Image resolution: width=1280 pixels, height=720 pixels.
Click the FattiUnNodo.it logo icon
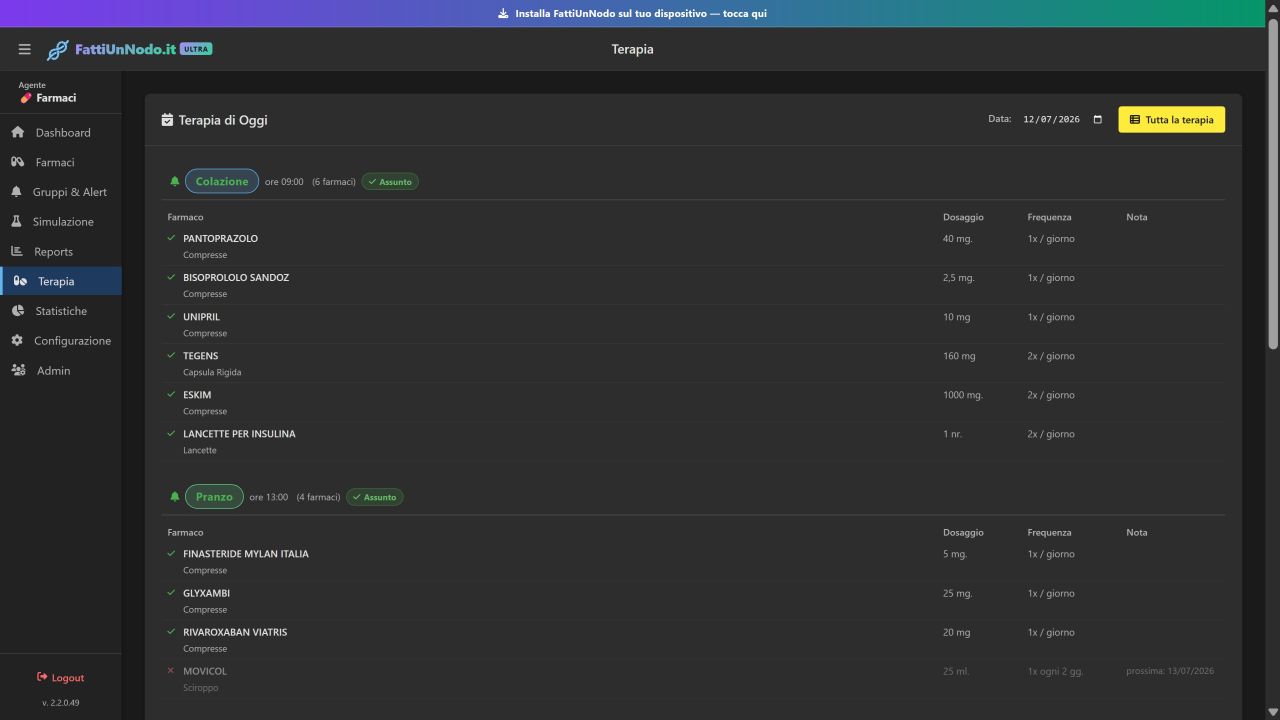click(x=58, y=49)
